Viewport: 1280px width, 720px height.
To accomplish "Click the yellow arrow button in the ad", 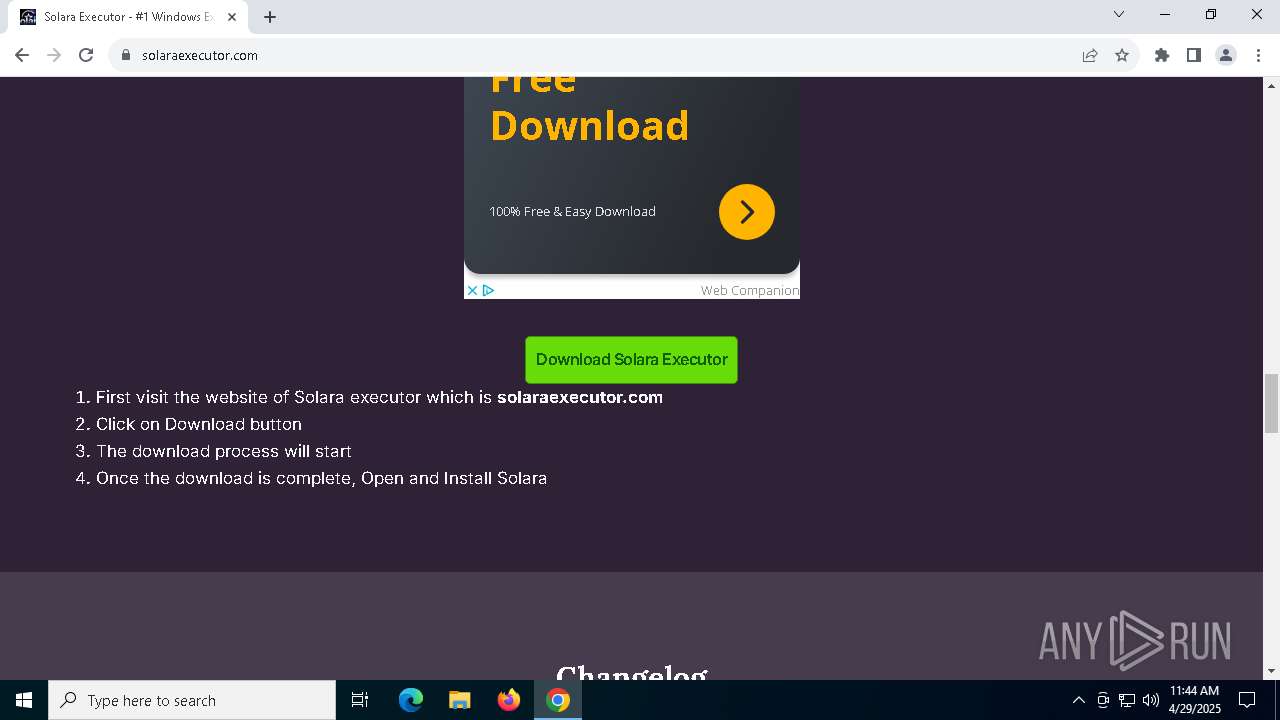I will [x=747, y=212].
